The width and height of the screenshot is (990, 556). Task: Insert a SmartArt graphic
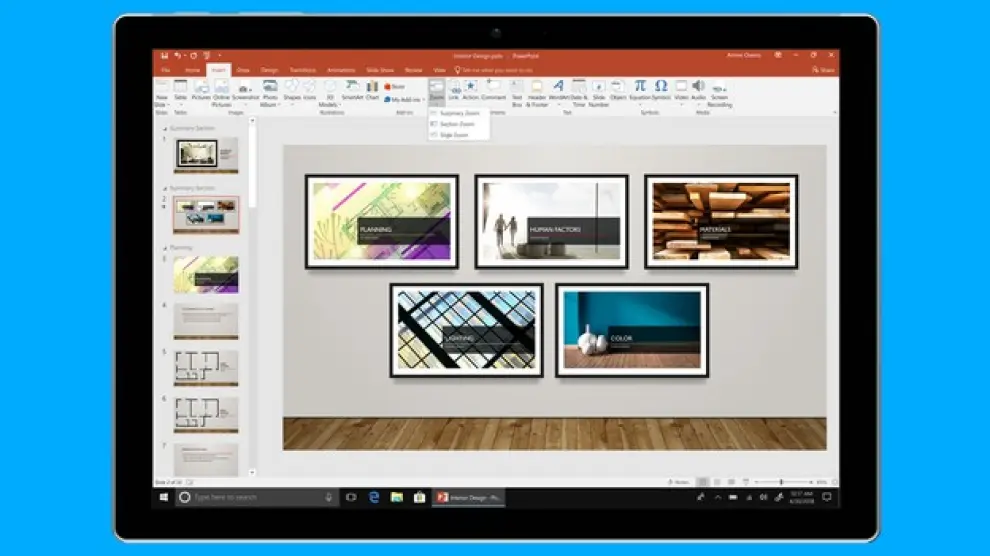(x=352, y=90)
